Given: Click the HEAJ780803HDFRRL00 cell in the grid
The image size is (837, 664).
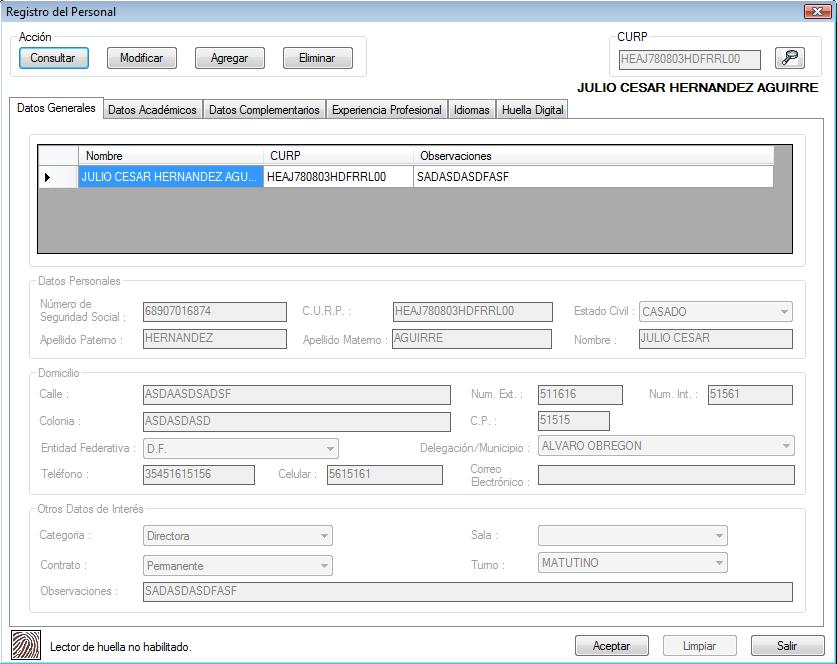Looking at the screenshot, I should [x=338, y=177].
